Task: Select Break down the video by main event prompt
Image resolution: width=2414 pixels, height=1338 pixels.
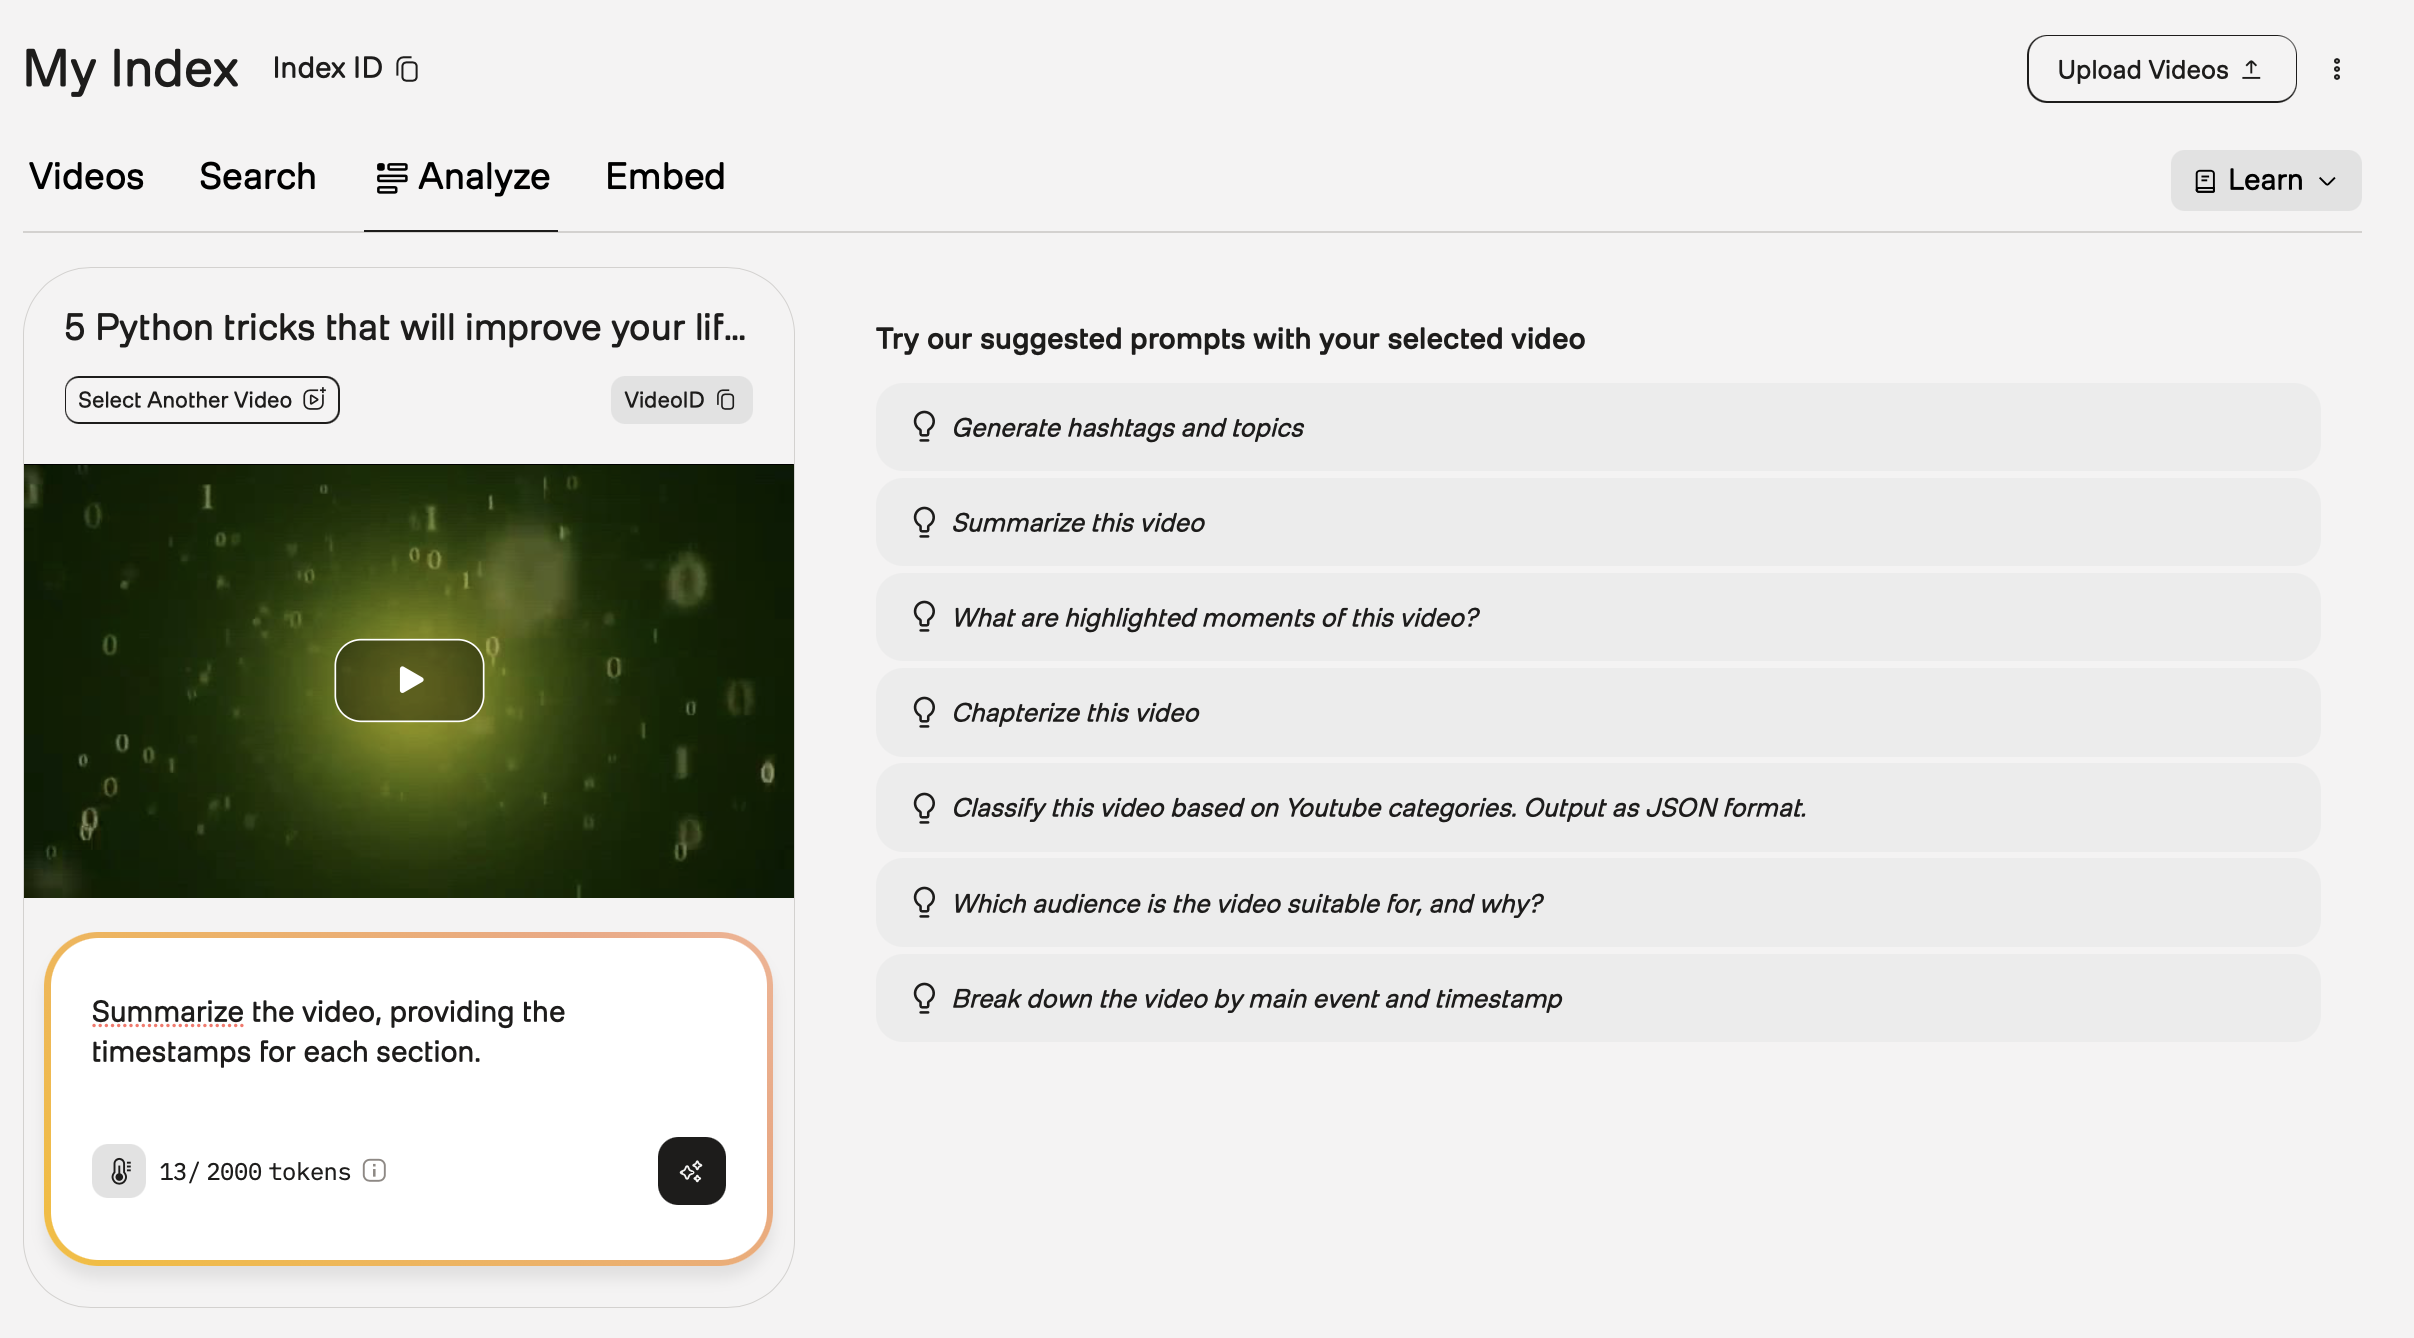Action: click(x=1256, y=999)
